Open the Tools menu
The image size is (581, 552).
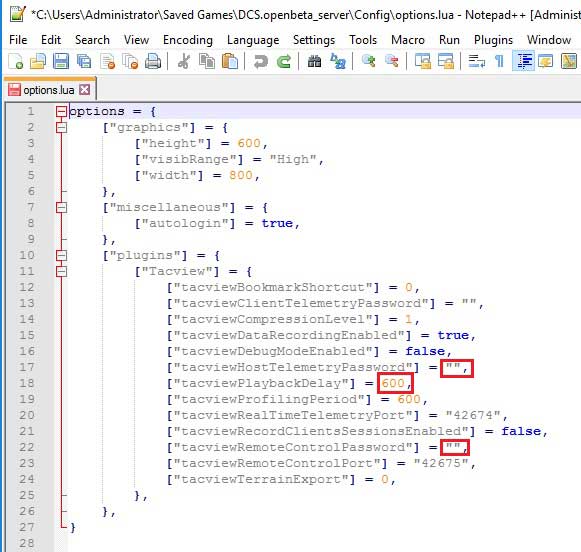pos(363,40)
